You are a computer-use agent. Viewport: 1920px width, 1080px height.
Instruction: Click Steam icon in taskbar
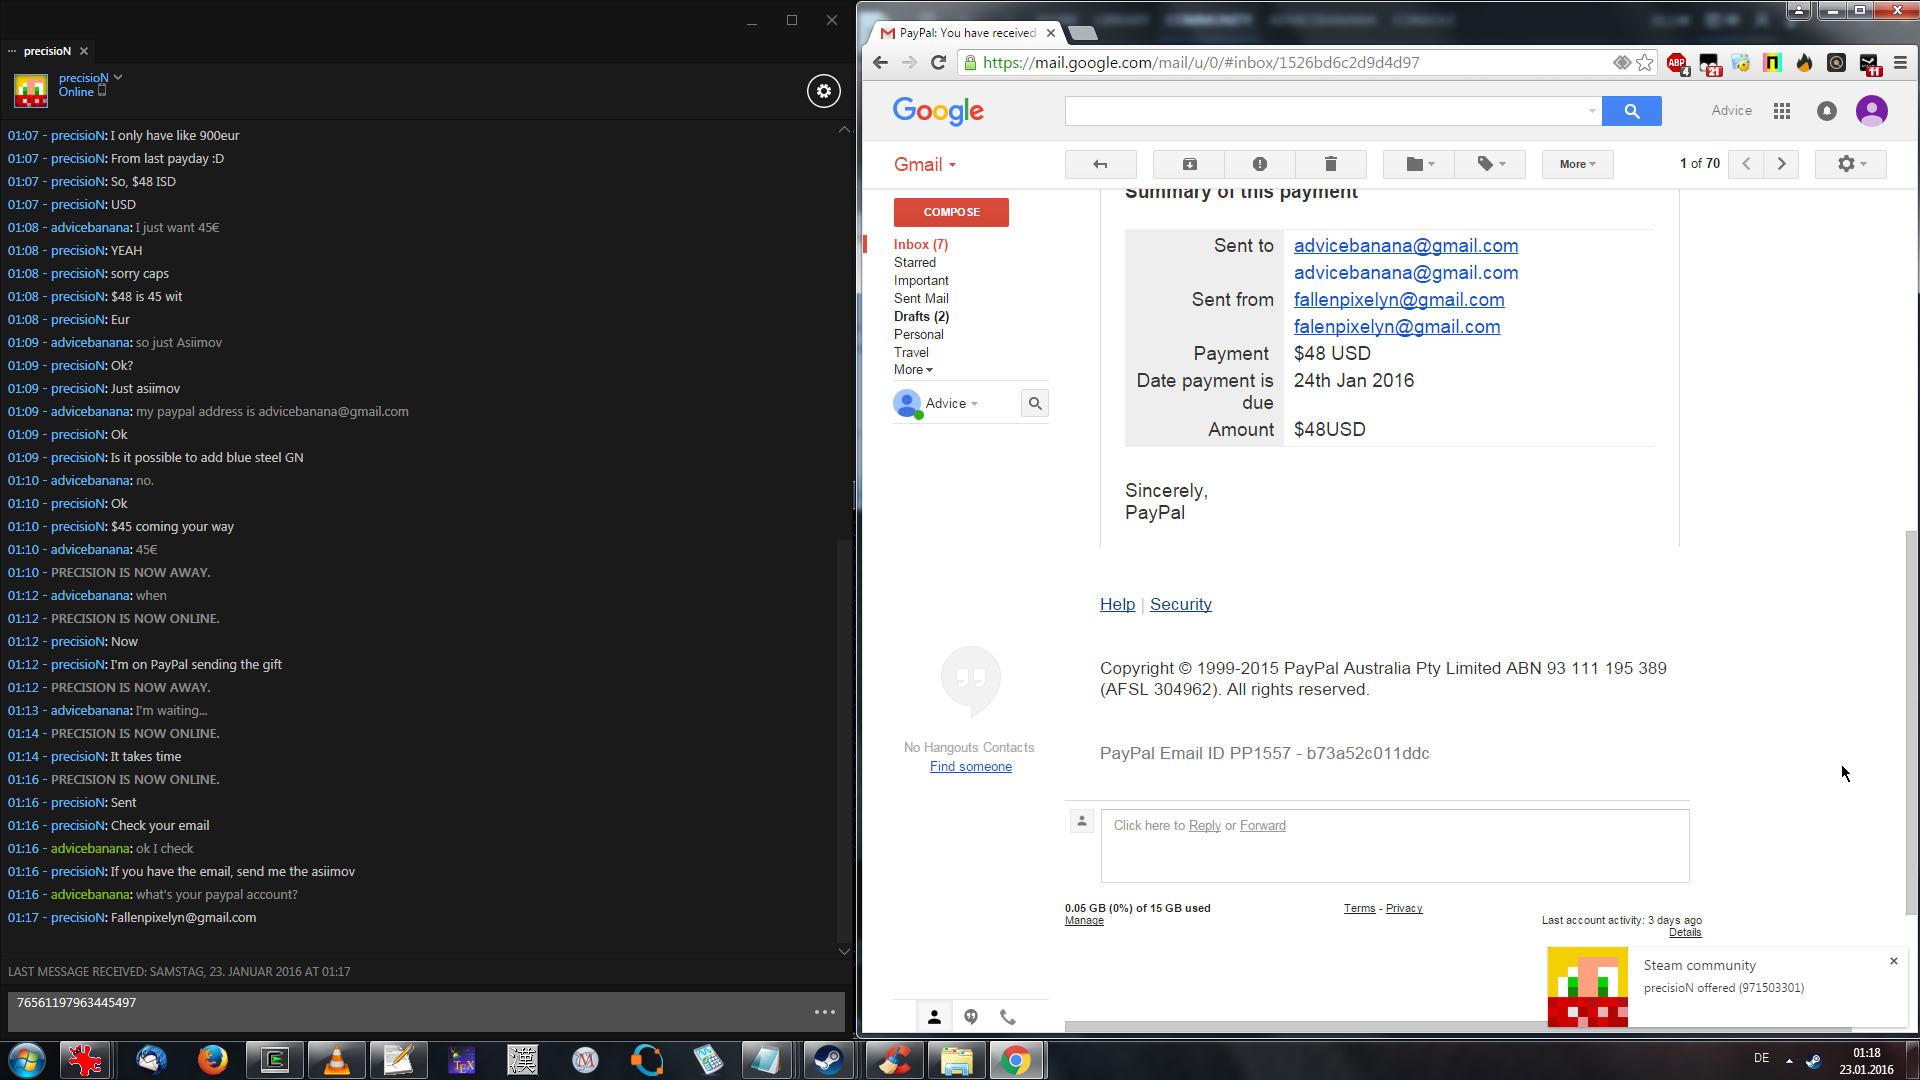click(827, 1060)
